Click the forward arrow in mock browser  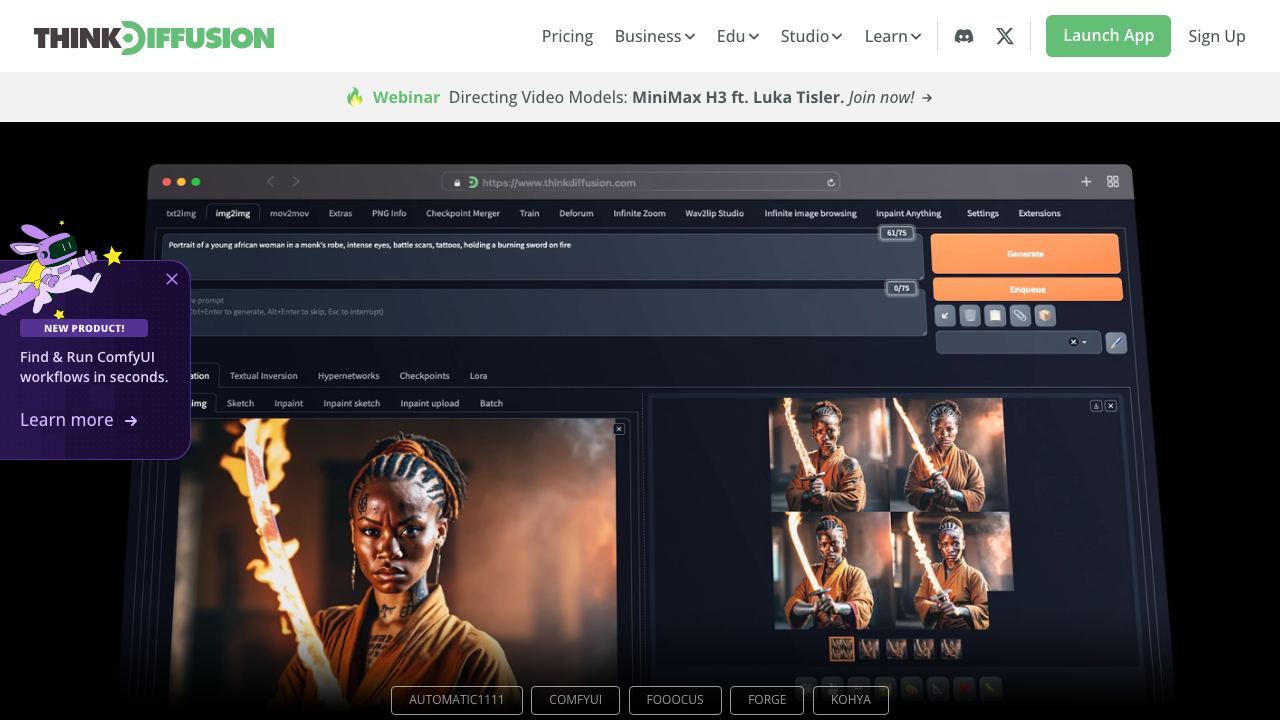point(296,181)
